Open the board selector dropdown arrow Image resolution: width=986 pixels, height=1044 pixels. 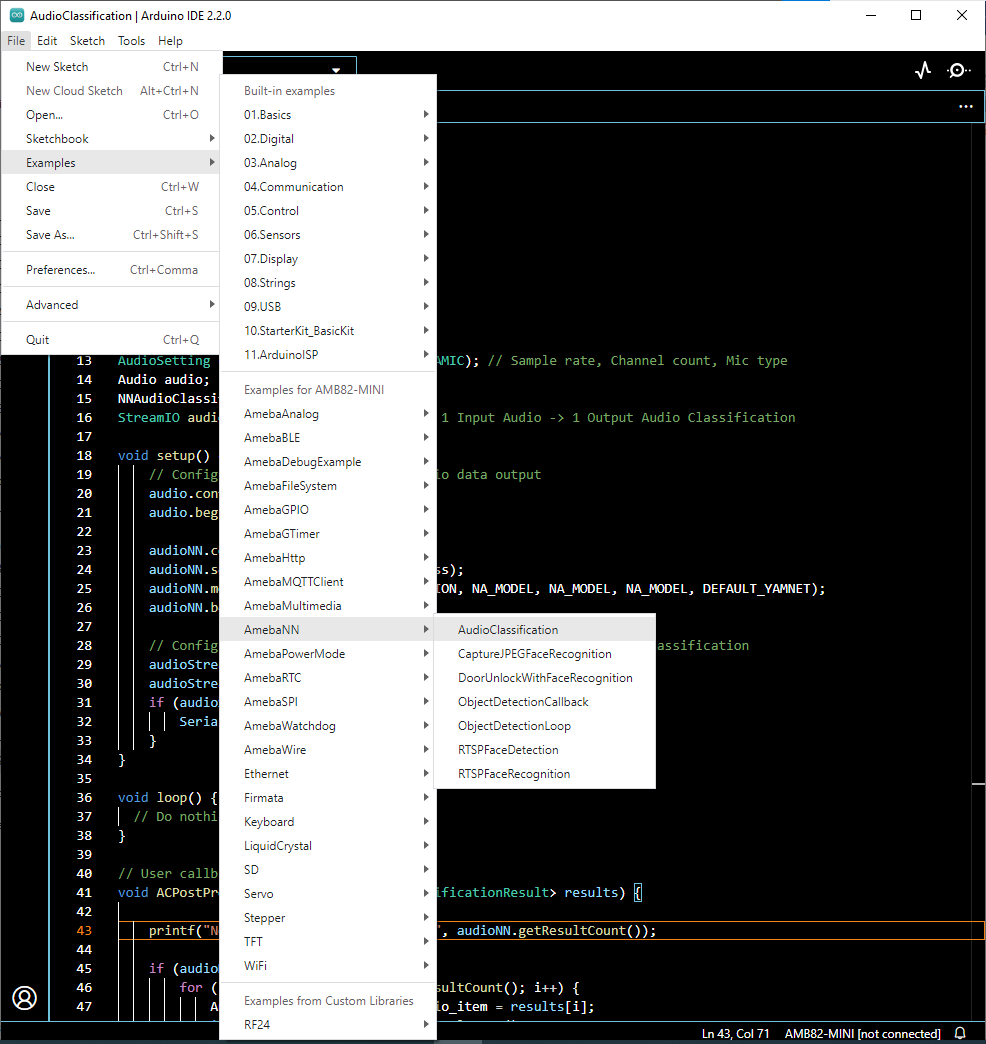point(336,70)
